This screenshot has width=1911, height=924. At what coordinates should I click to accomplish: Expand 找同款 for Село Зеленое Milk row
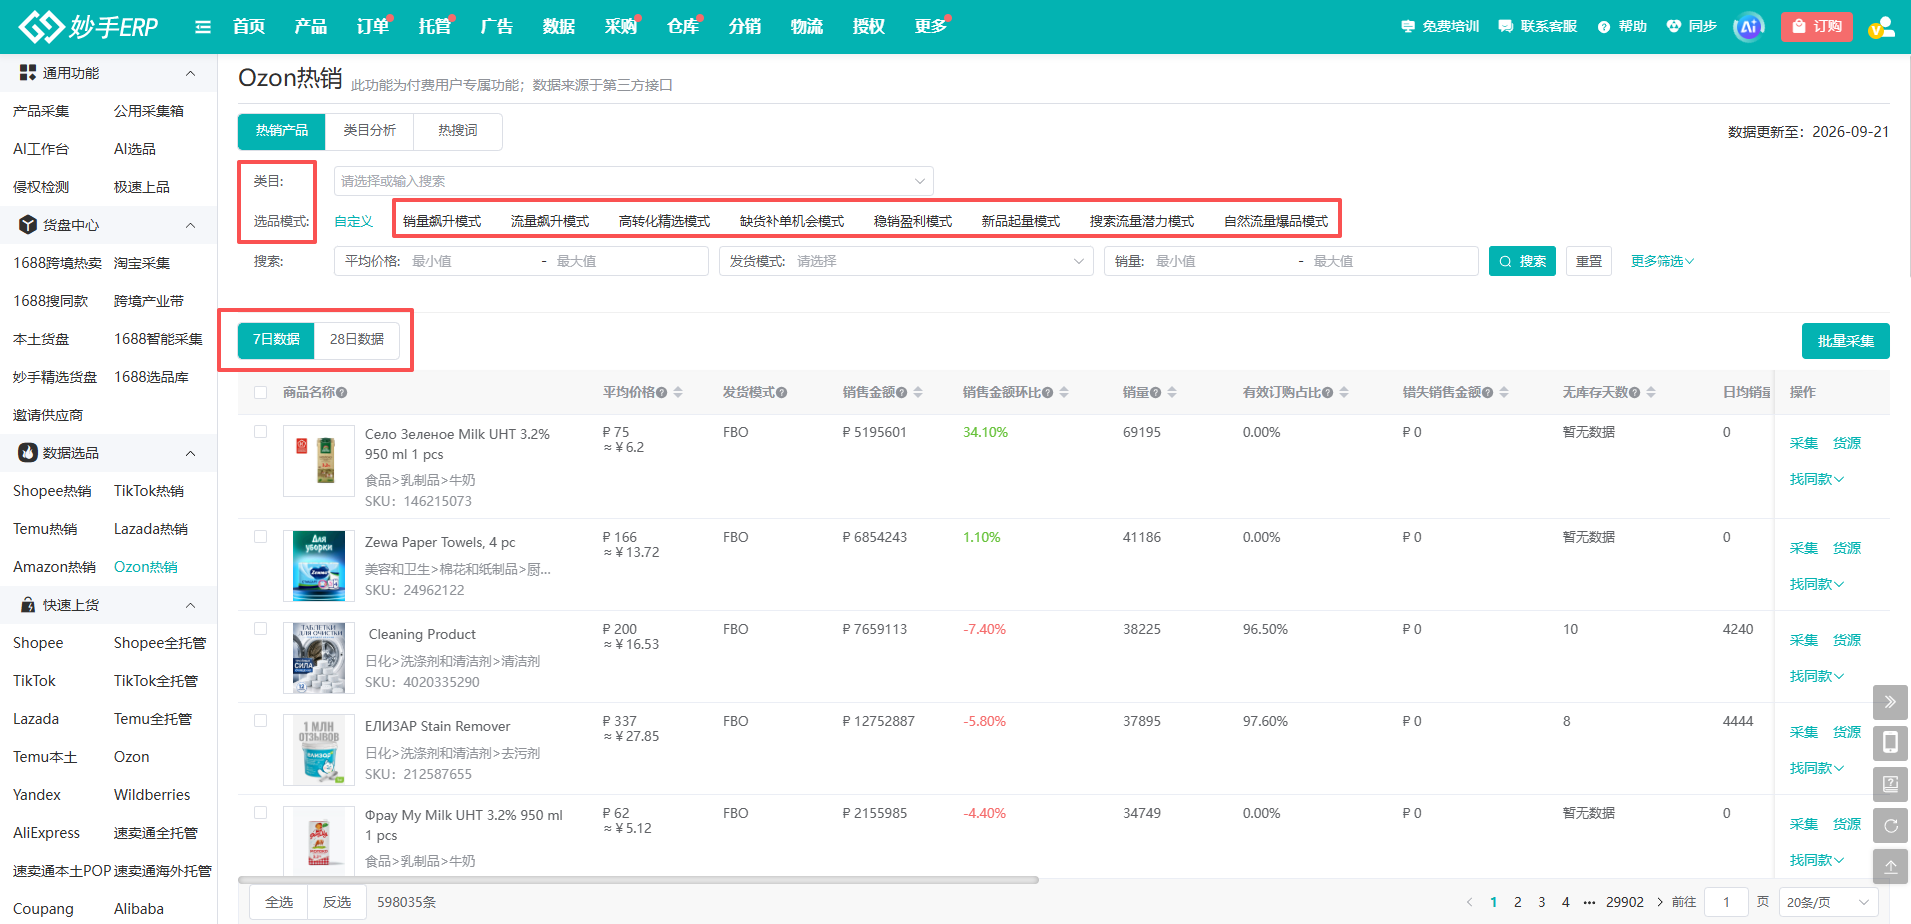(x=1816, y=479)
